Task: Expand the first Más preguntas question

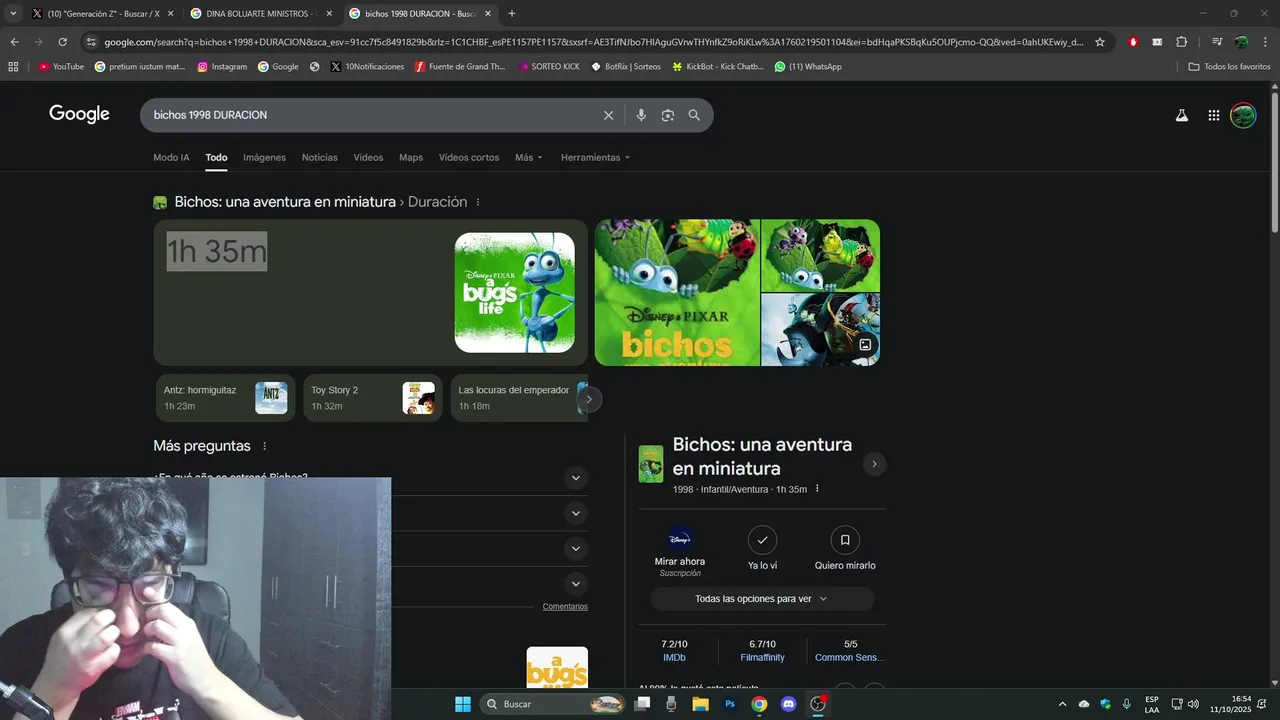Action: [575, 478]
